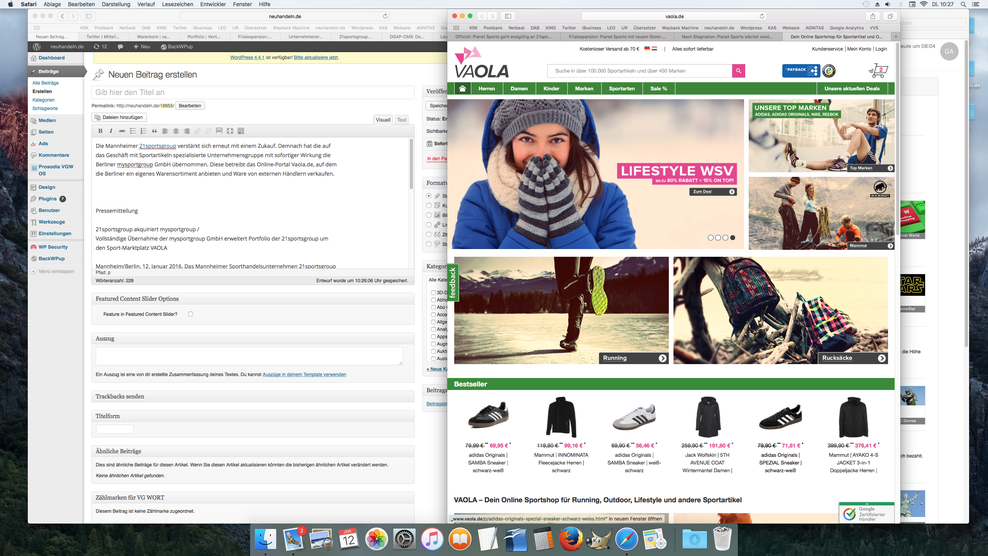Switch editor to the Text tab
Viewport: 988px width, 556px height.
401,120
